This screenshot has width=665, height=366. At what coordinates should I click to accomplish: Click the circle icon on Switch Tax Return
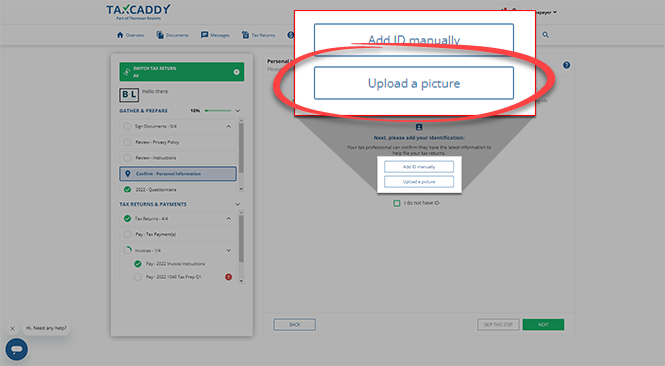237,72
